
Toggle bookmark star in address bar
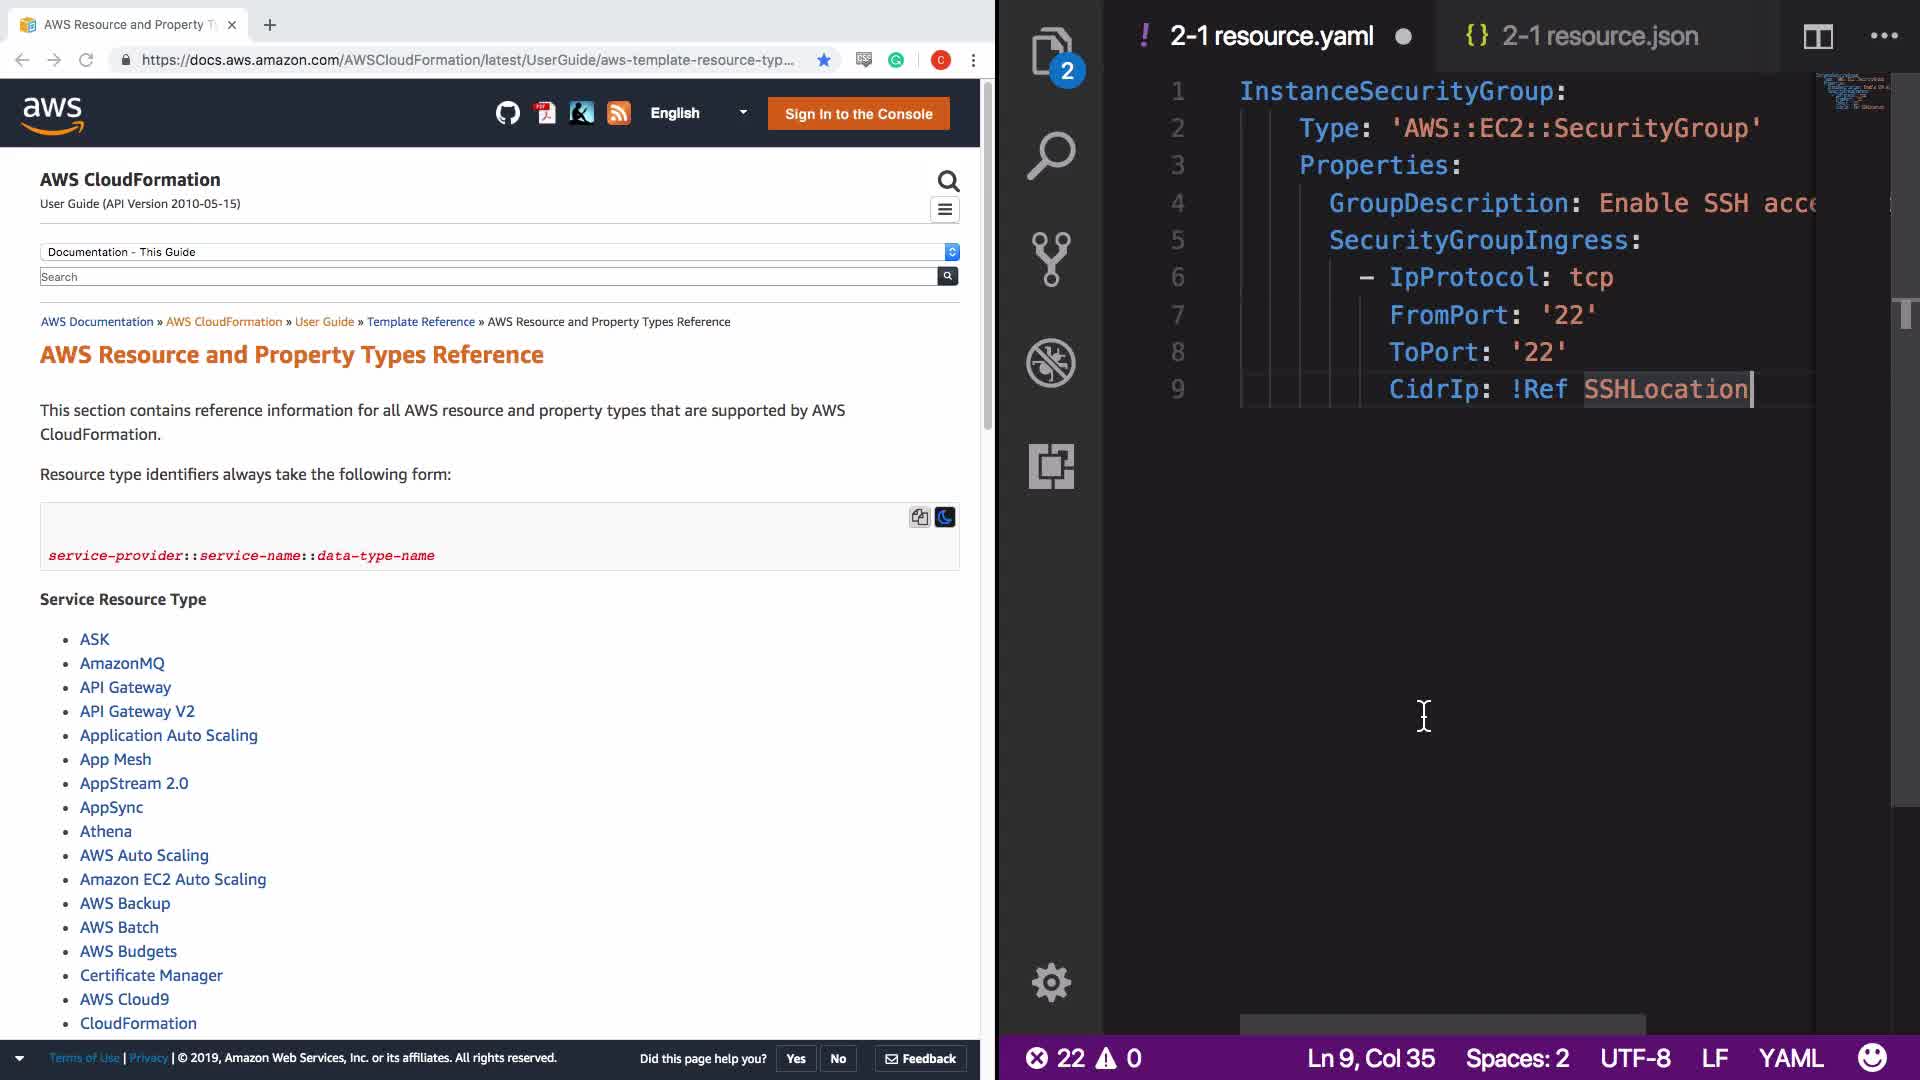pos(823,60)
